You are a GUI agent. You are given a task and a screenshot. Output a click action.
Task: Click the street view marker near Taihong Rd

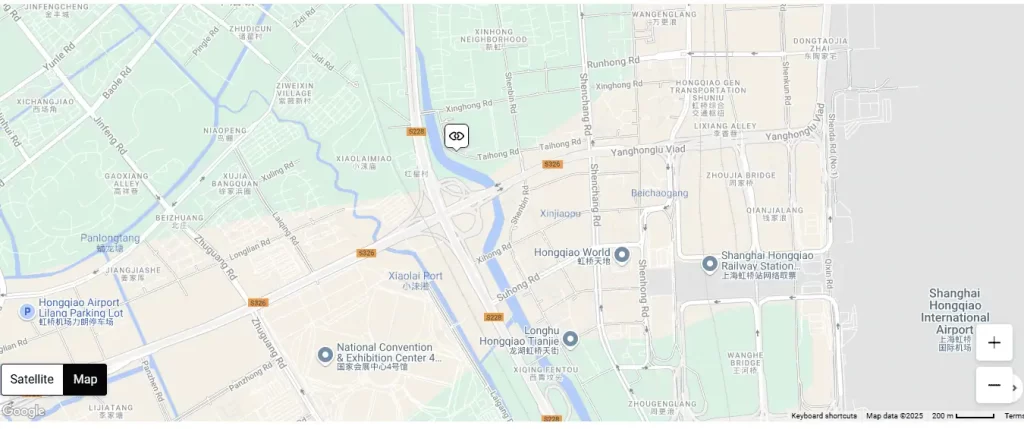[x=456, y=136]
